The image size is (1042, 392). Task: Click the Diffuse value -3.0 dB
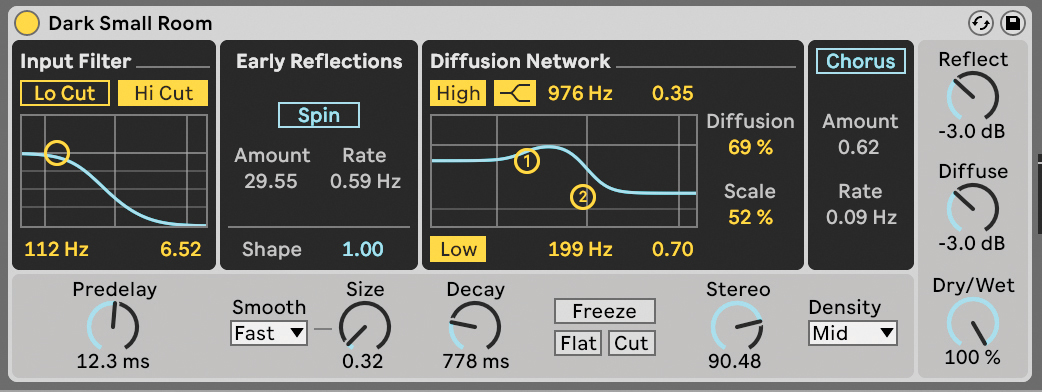coord(972,243)
